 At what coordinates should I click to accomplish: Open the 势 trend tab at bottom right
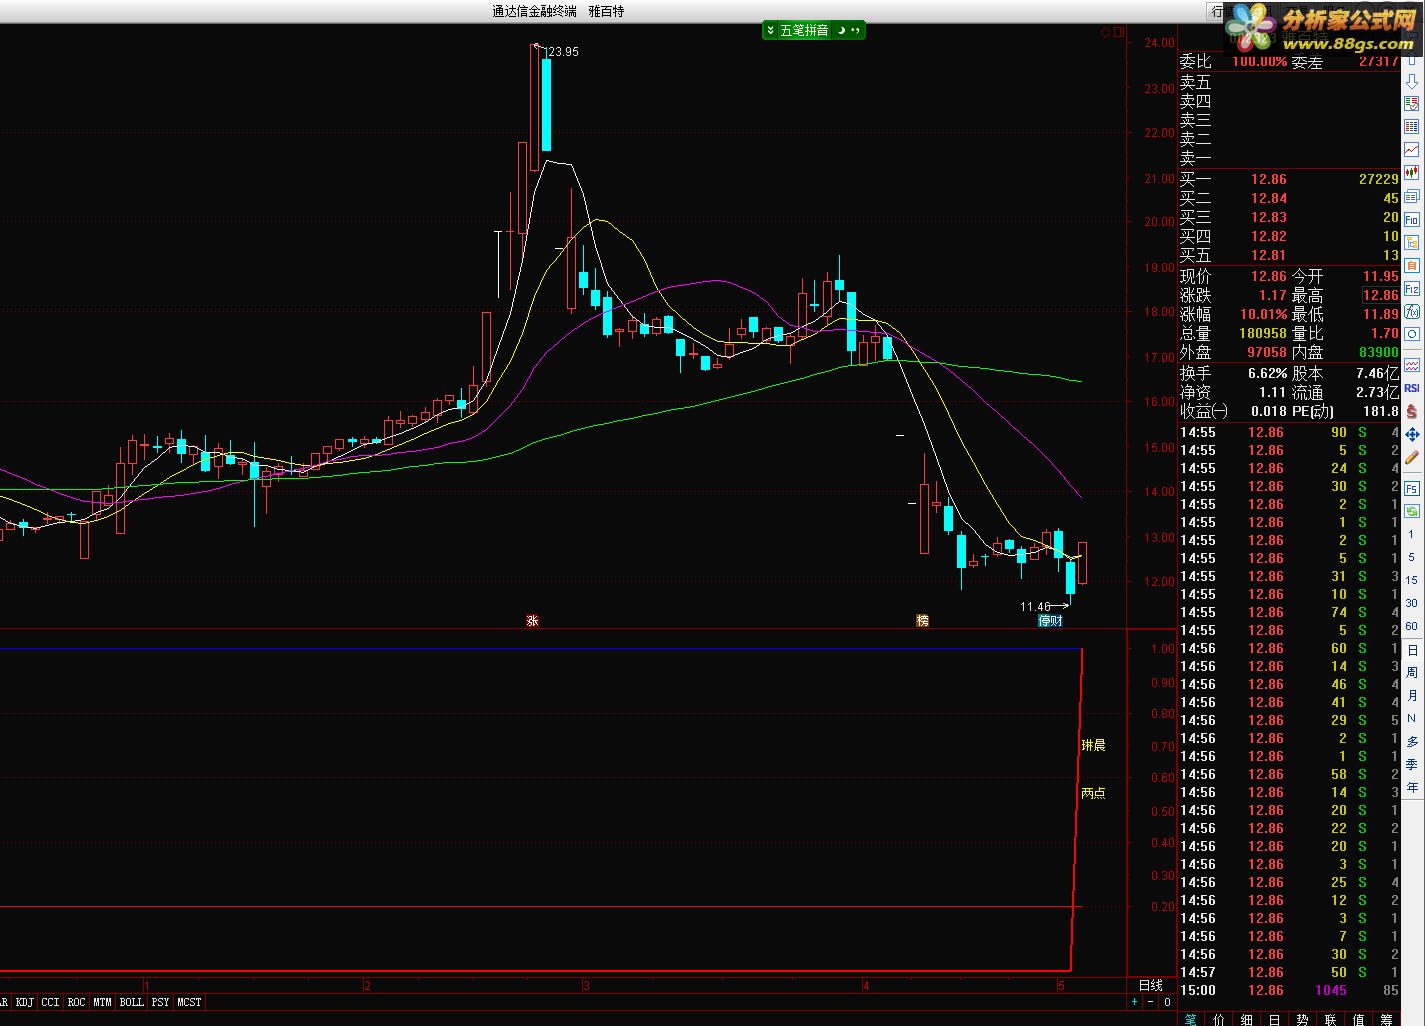click(1302, 1019)
